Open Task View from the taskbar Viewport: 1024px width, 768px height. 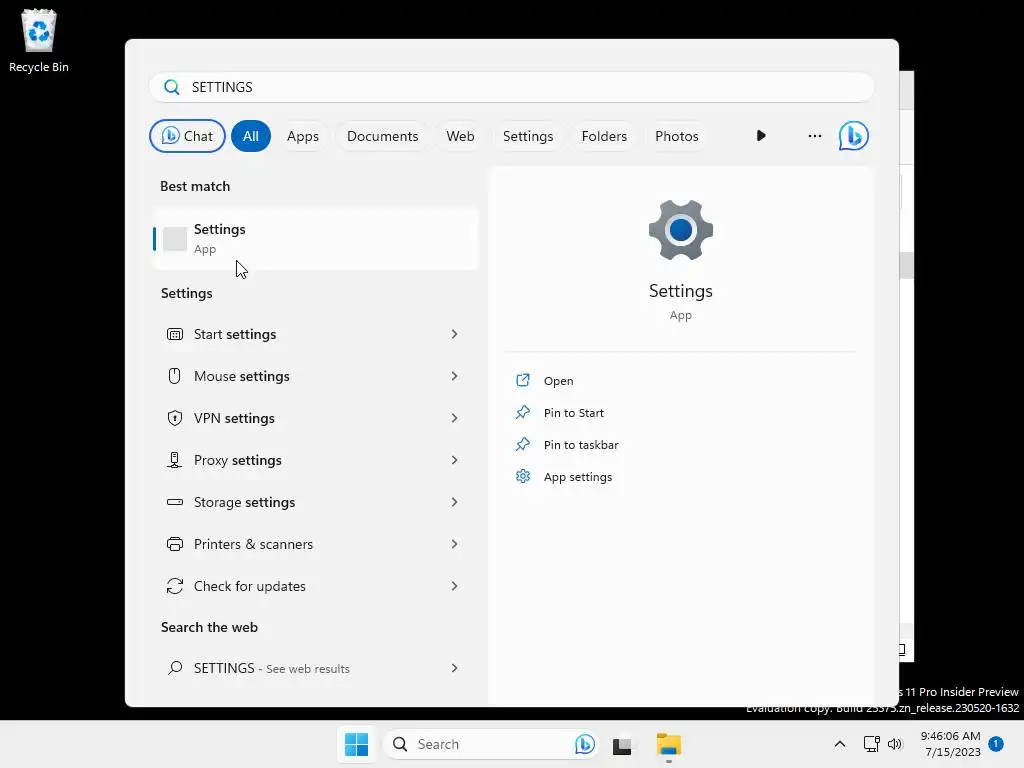(x=622, y=745)
